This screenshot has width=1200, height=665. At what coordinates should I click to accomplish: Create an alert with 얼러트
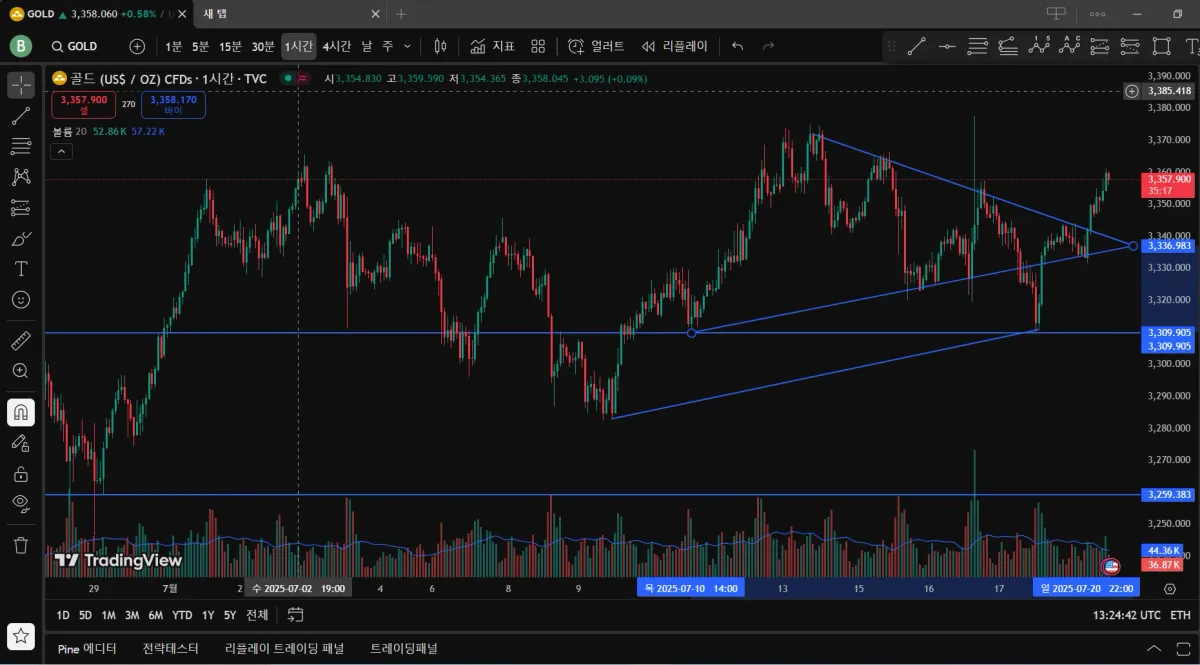(596, 46)
